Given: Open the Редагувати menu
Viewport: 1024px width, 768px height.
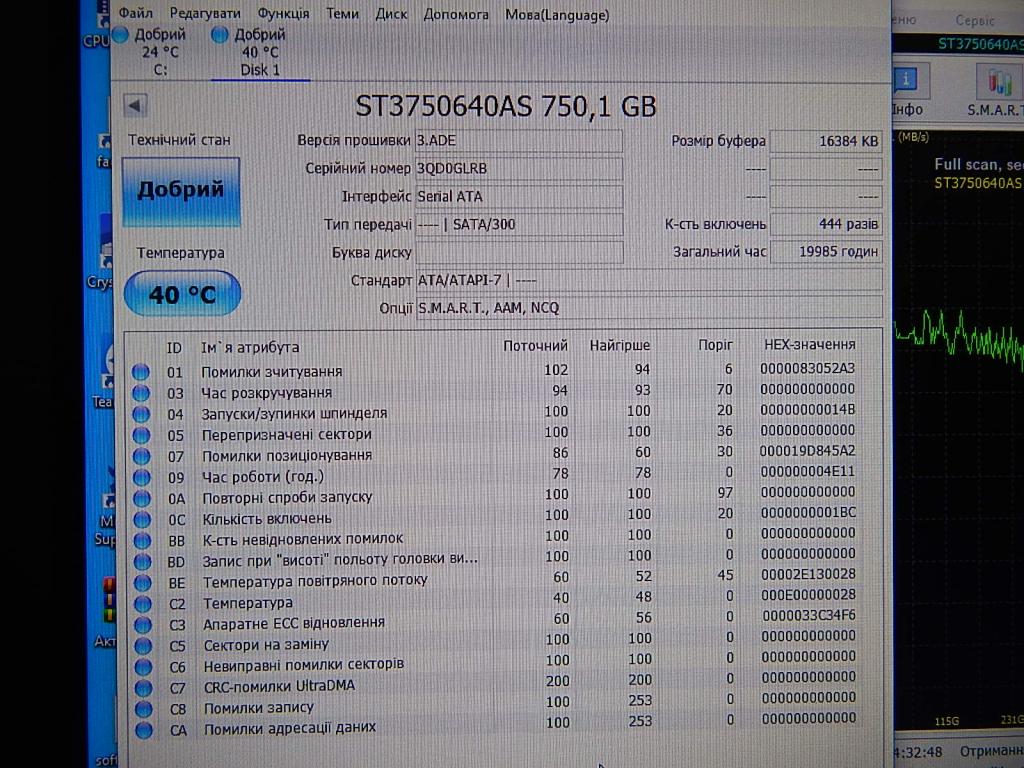Looking at the screenshot, I should tap(205, 13).
